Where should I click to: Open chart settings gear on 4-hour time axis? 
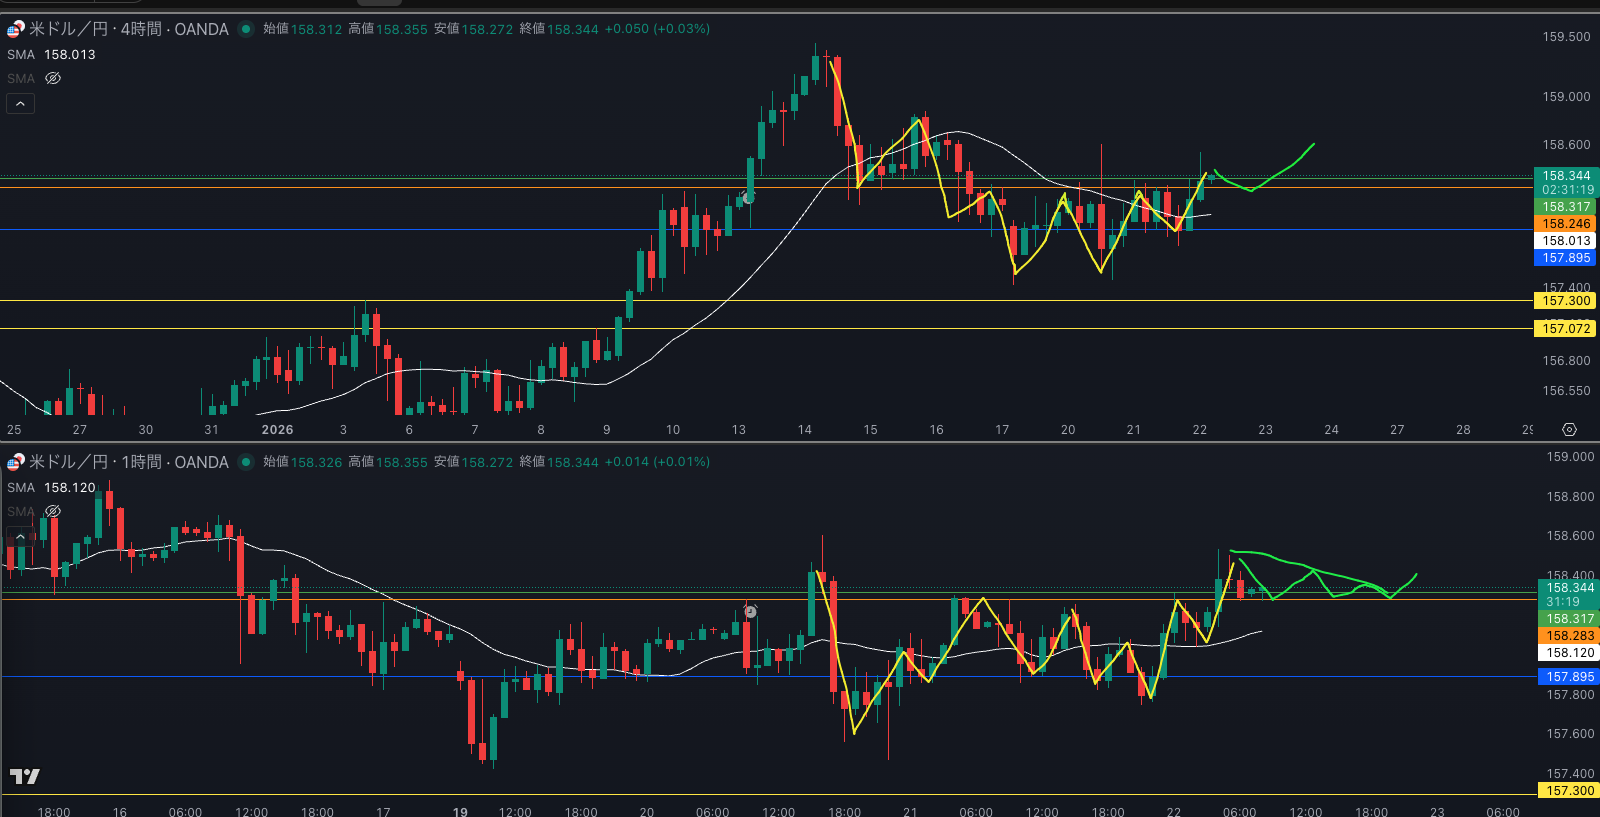(1569, 429)
